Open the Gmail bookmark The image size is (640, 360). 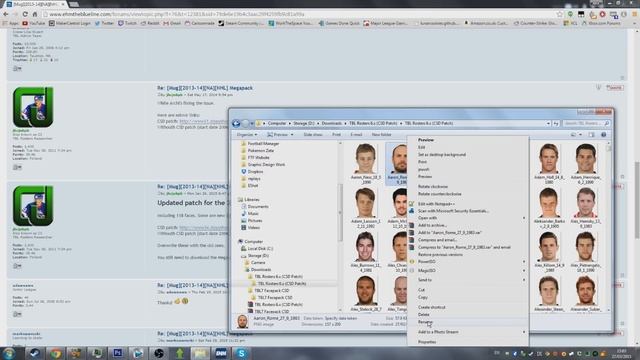pos(172,23)
